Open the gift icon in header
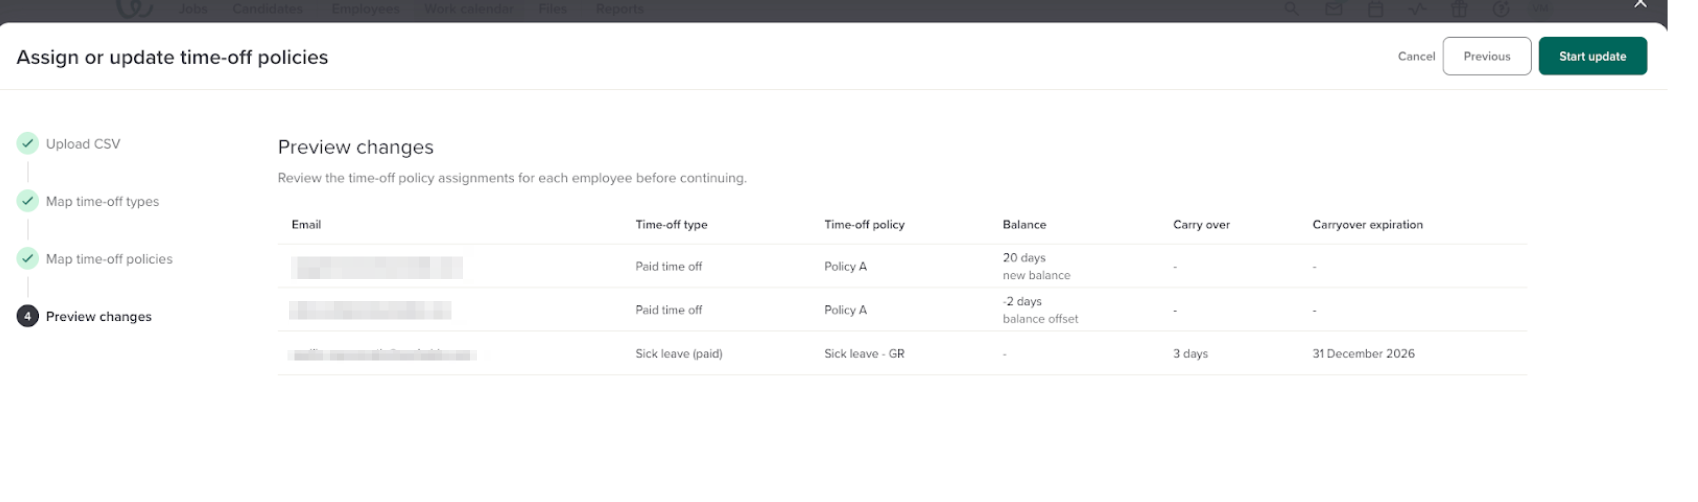This screenshot has width=1698, height=502. 1459,9
